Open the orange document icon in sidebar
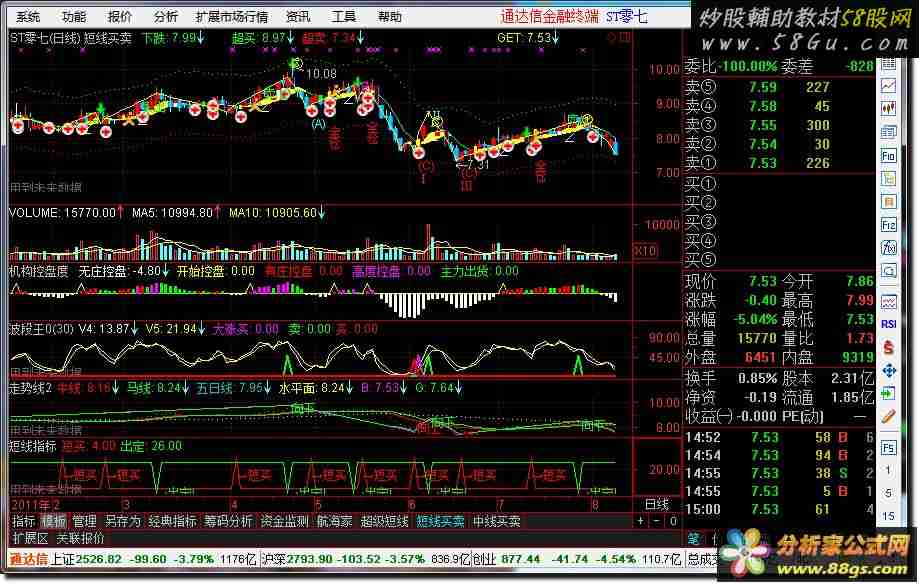The image size is (919, 584). click(x=889, y=202)
